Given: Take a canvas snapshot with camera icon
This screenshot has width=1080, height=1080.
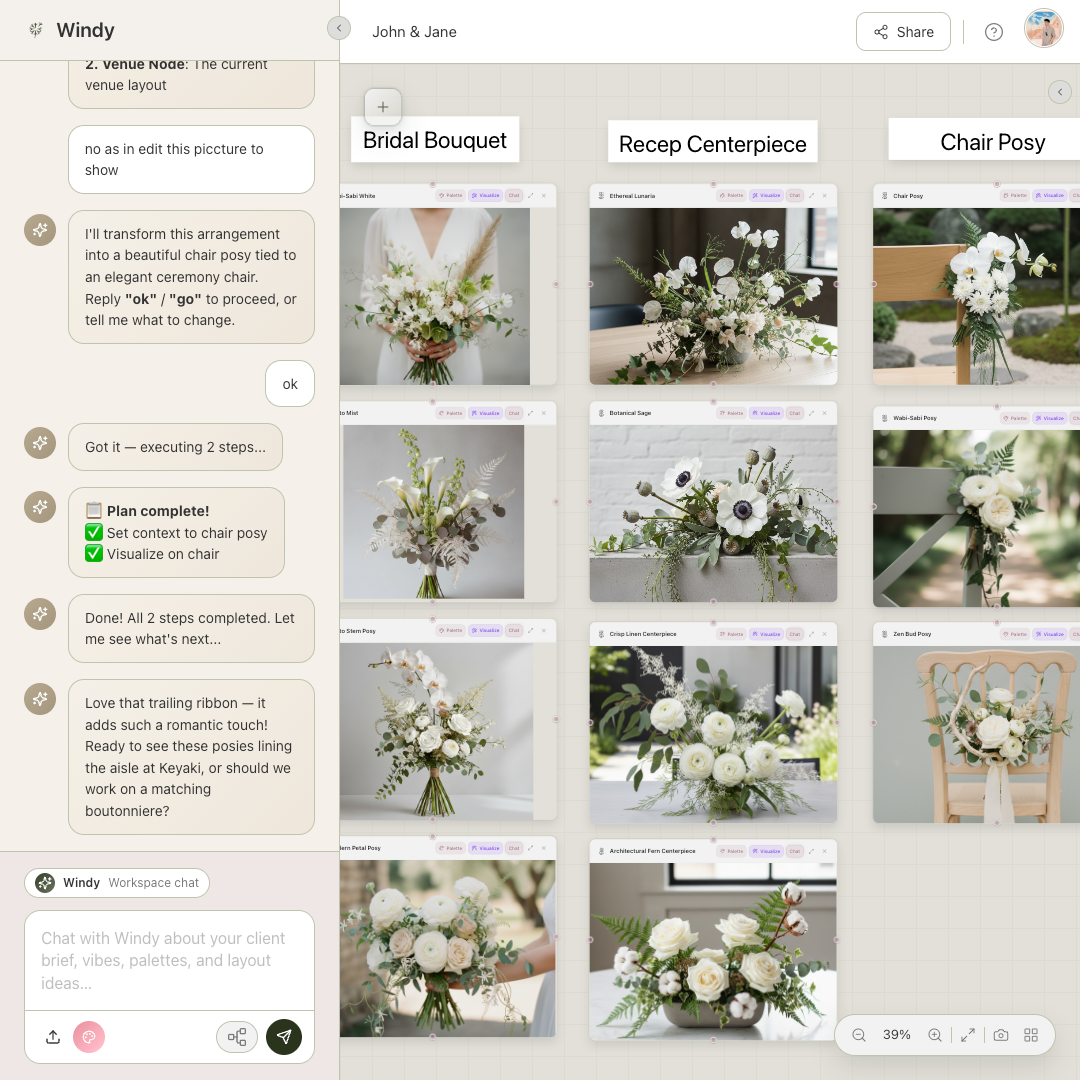Looking at the screenshot, I should click(x=1000, y=1035).
